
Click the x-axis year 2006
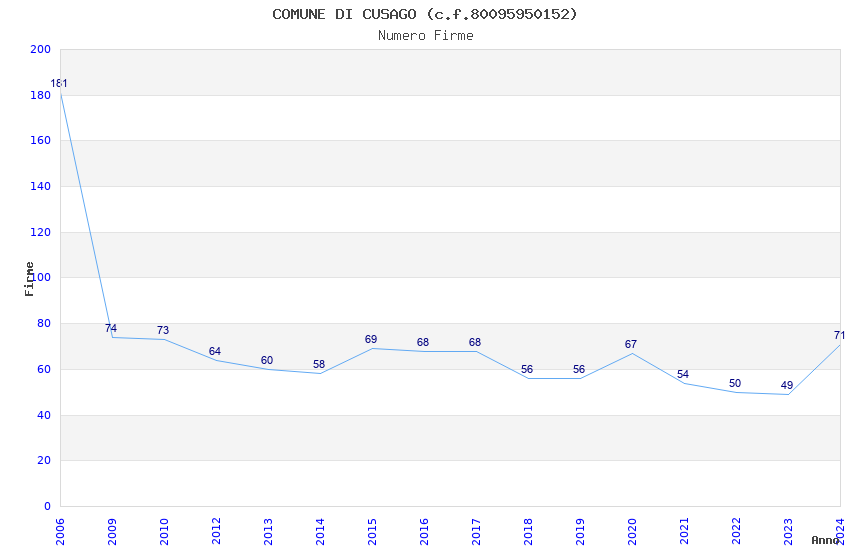point(60,532)
